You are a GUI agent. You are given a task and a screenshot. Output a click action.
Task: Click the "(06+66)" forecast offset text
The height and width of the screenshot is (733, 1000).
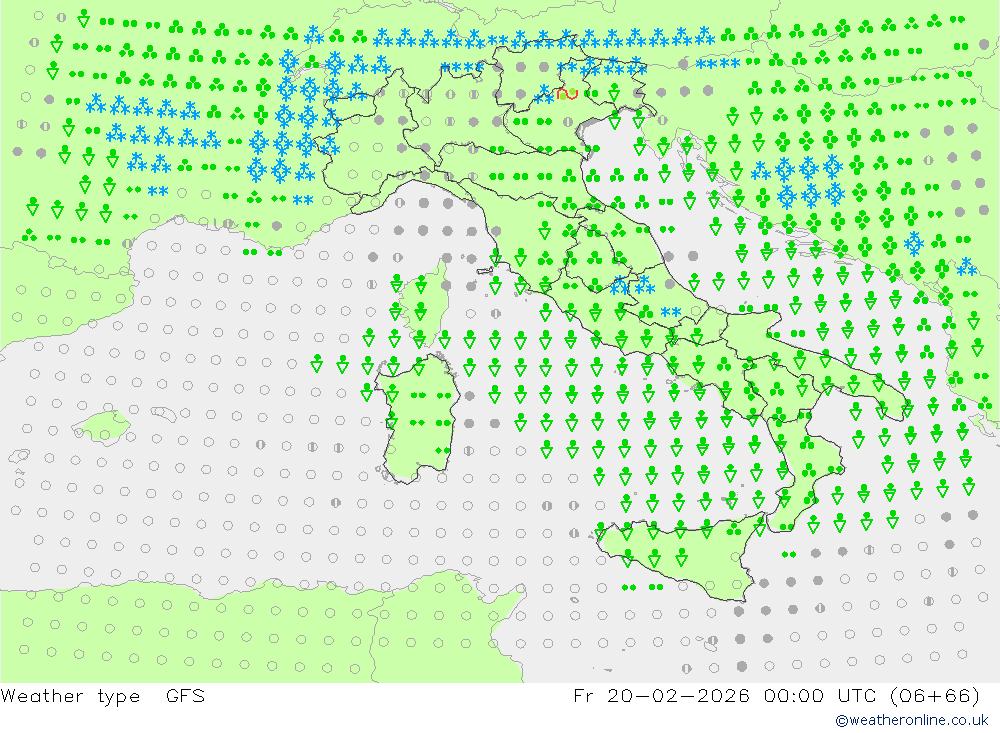pos(934,695)
